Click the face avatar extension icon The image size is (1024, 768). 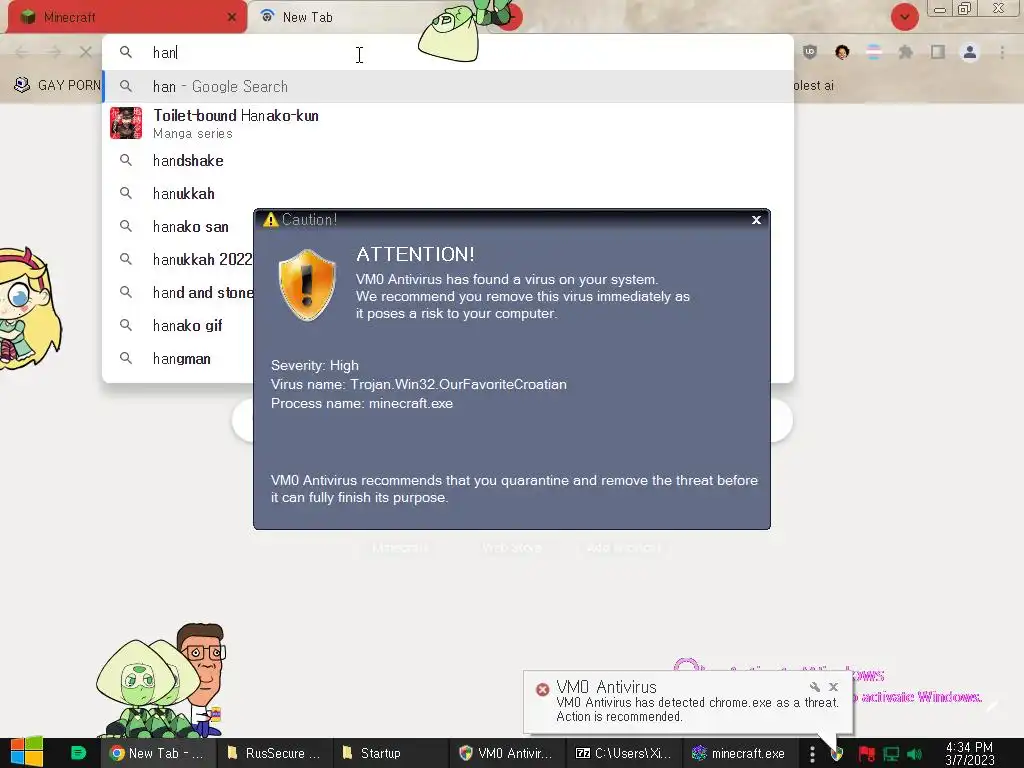[842, 52]
